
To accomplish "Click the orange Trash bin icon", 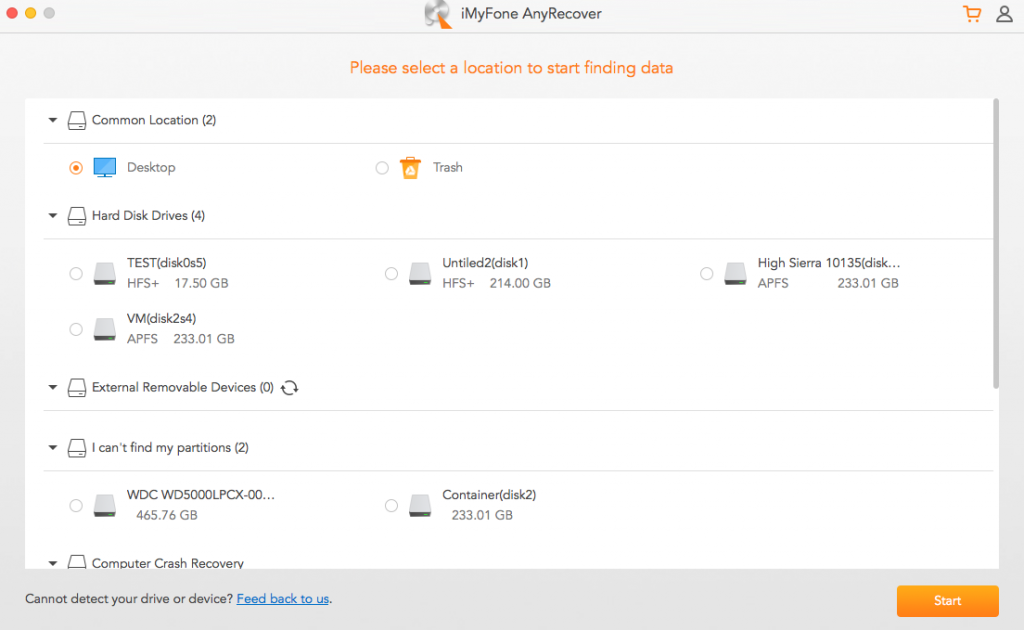I will click(410, 168).
